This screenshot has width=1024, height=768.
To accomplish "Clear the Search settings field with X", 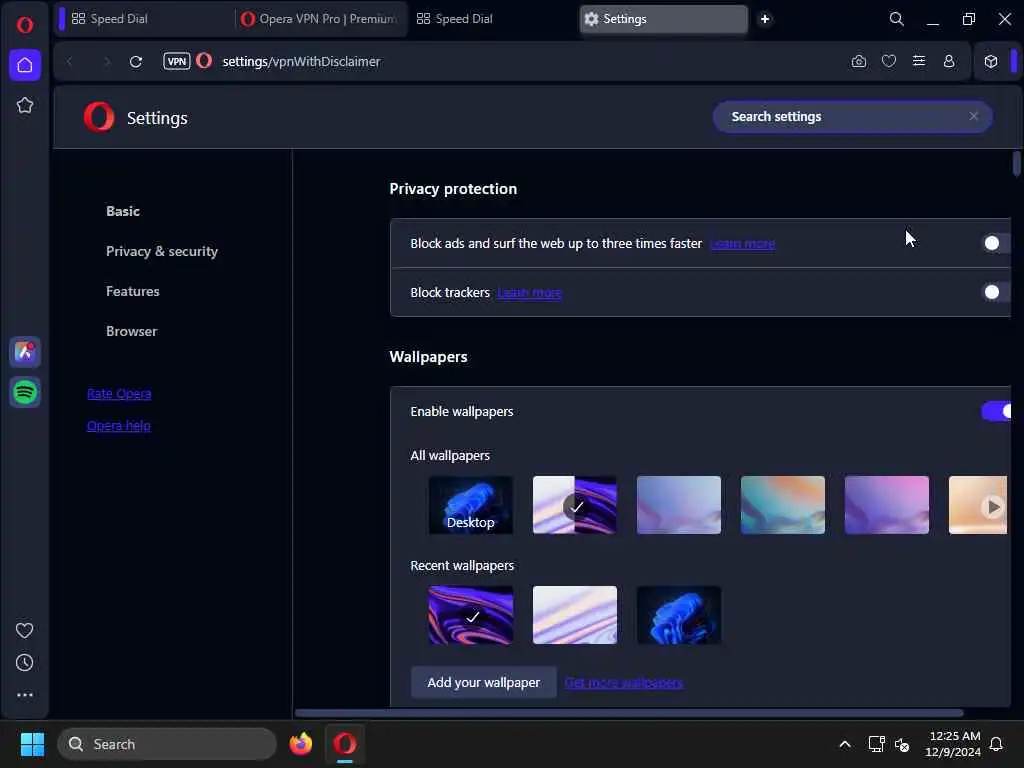I will pyautogui.click(x=974, y=116).
